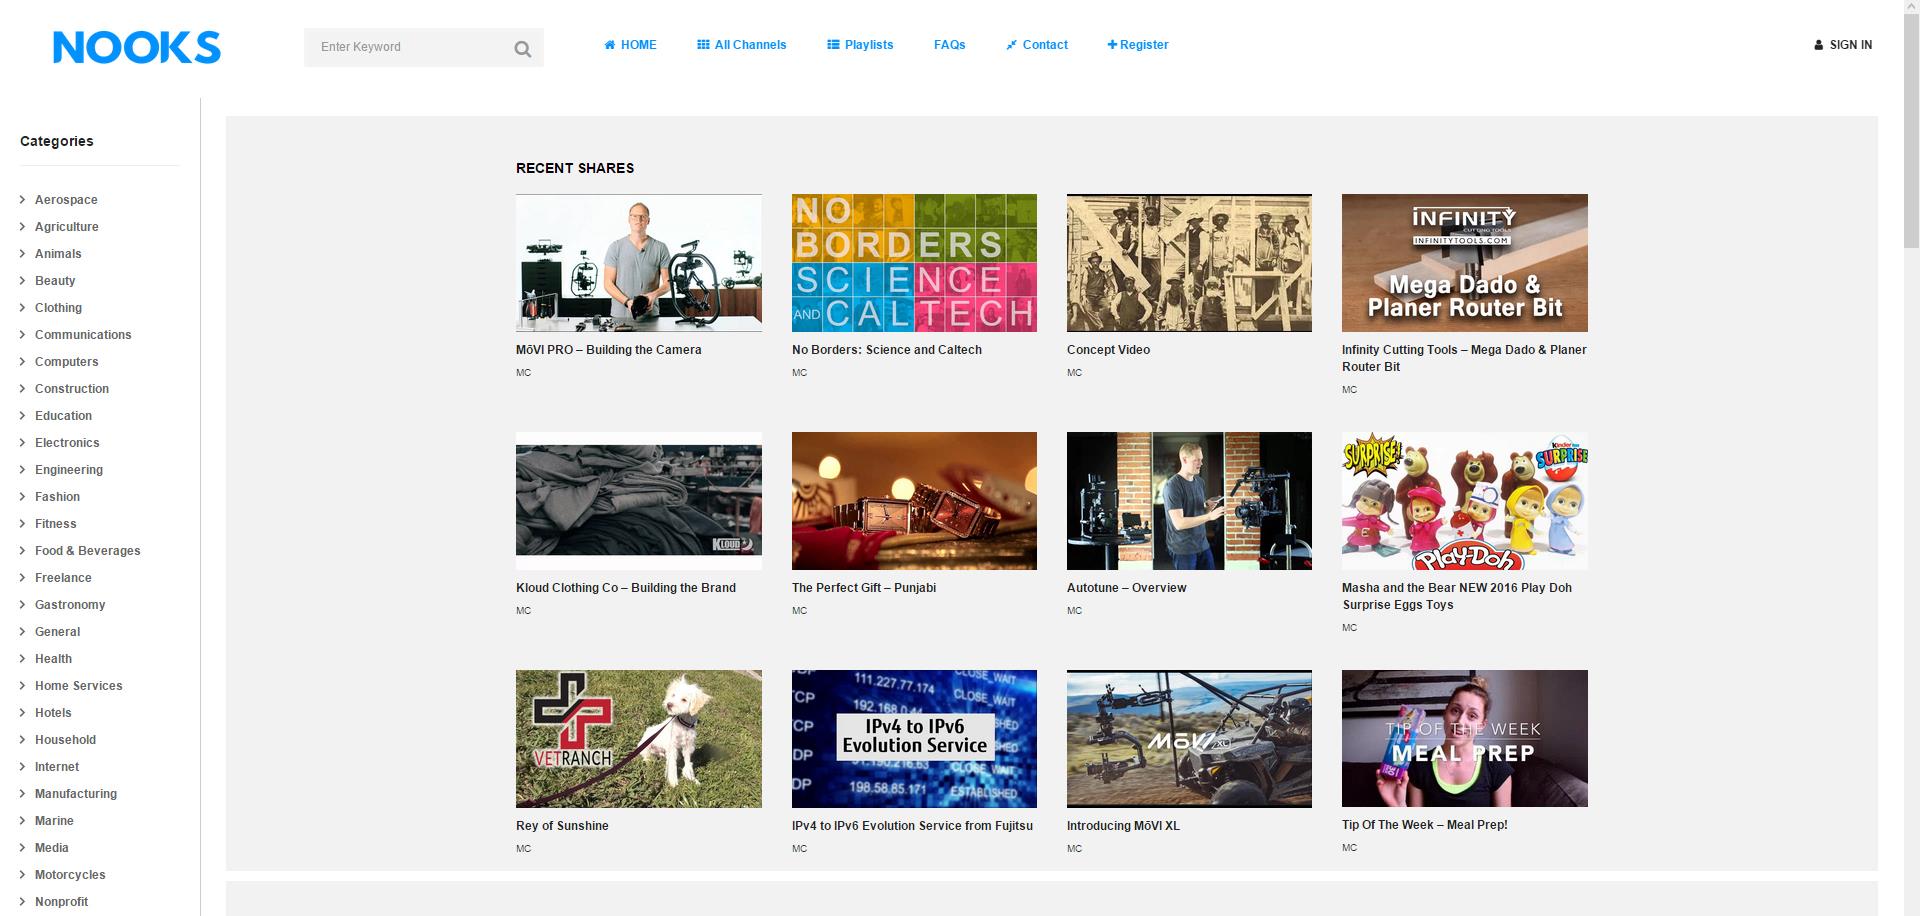Expand the Aerospace category chevron
This screenshot has width=1920, height=916.
point(22,200)
